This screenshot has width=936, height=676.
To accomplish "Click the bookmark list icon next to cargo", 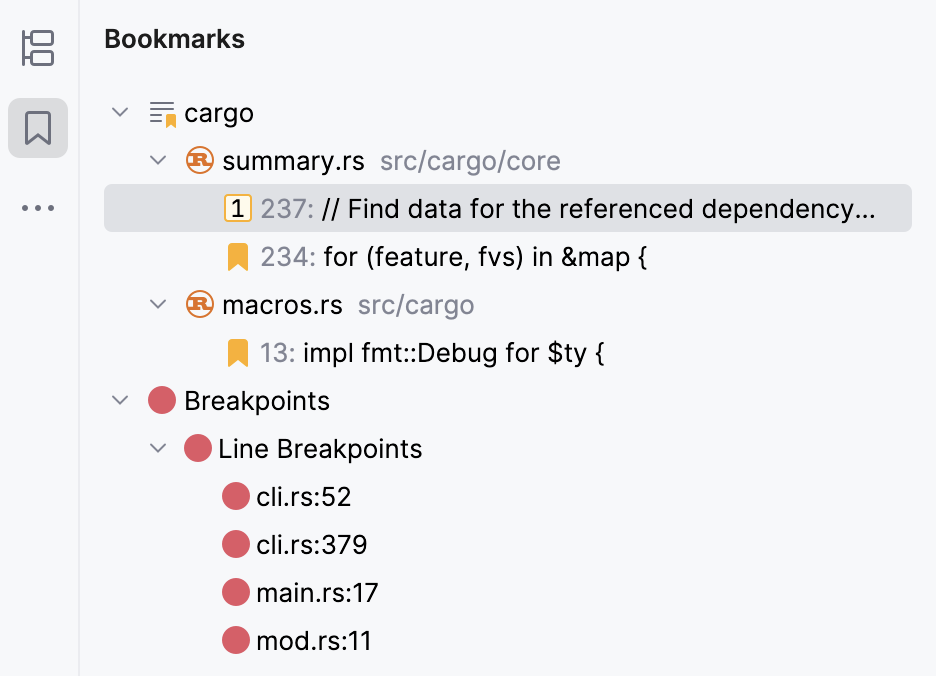I will [x=161, y=113].
